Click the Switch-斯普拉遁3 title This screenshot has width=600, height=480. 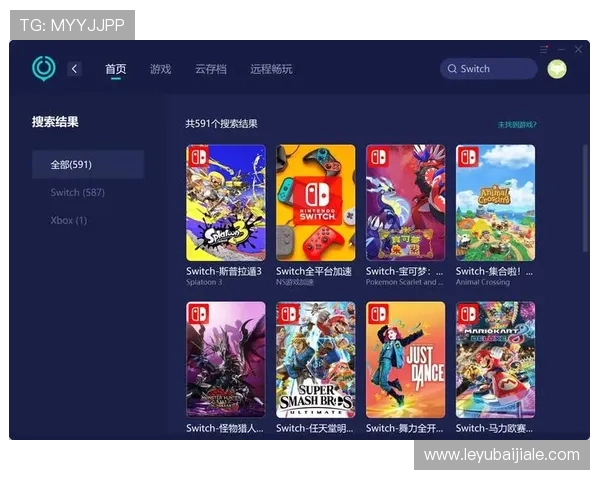tap(224, 271)
